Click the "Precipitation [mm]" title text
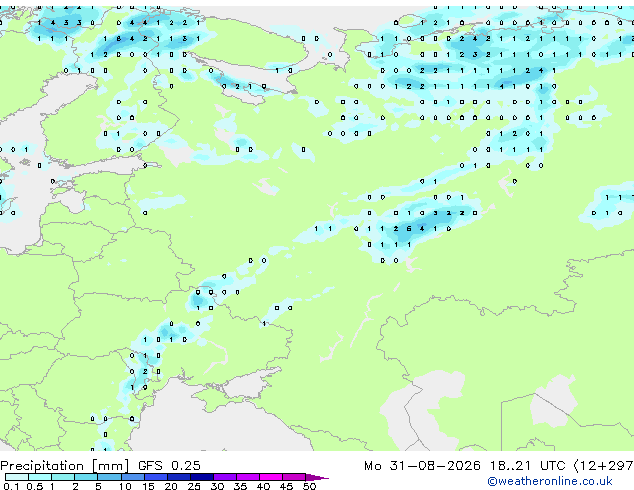The width and height of the screenshot is (634, 490). 64,466
